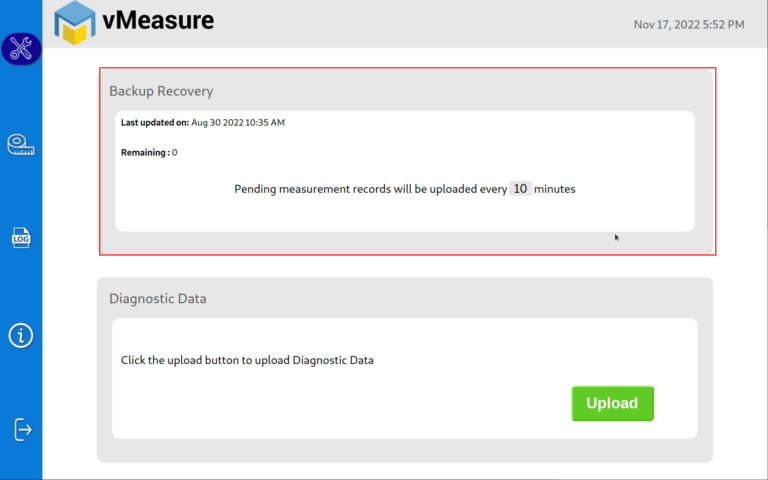
Task: Click the pending measurement records message
Action: pos(405,189)
